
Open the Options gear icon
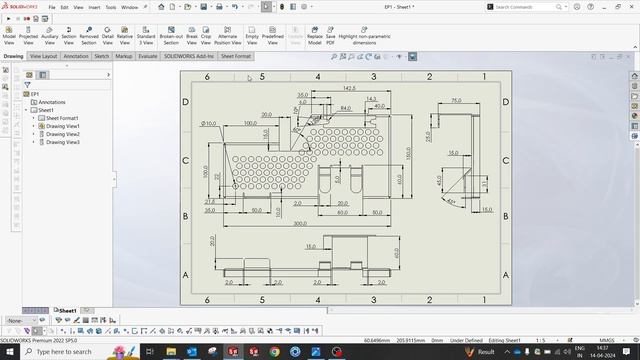coord(304,7)
